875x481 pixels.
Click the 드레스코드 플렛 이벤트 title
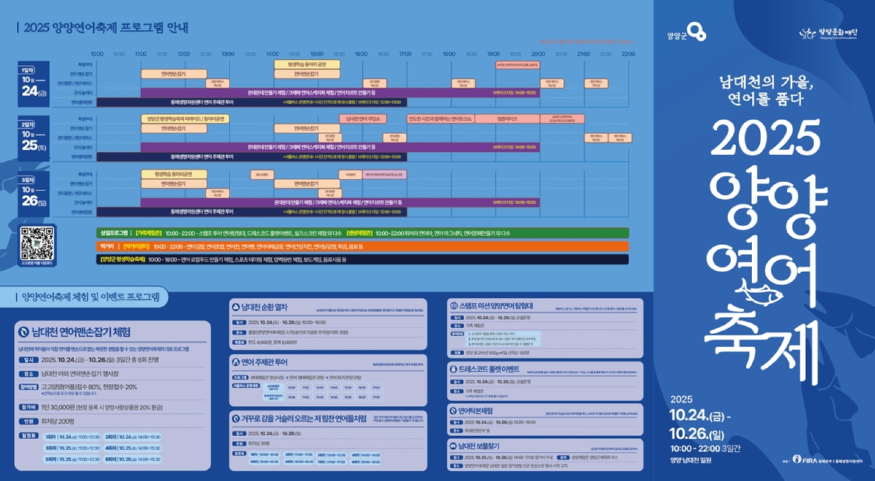(x=489, y=369)
